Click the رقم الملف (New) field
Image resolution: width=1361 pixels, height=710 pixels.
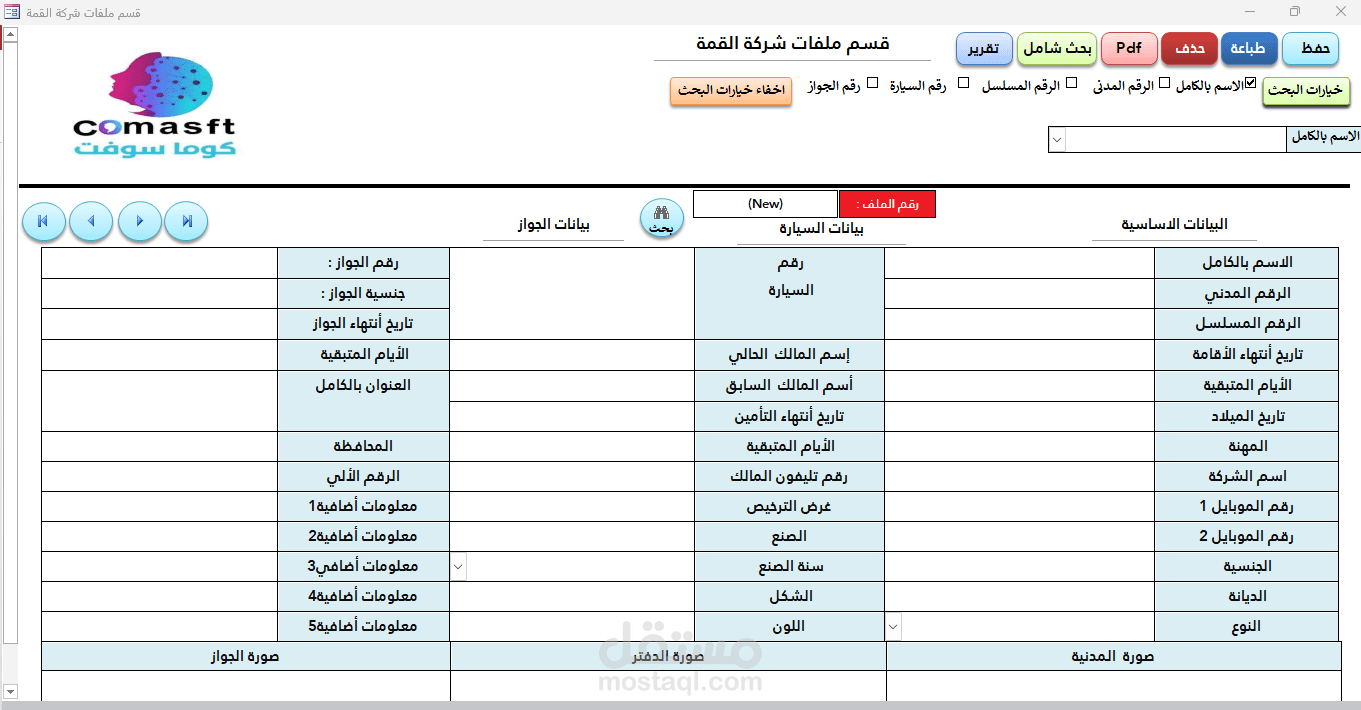(x=765, y=204)
